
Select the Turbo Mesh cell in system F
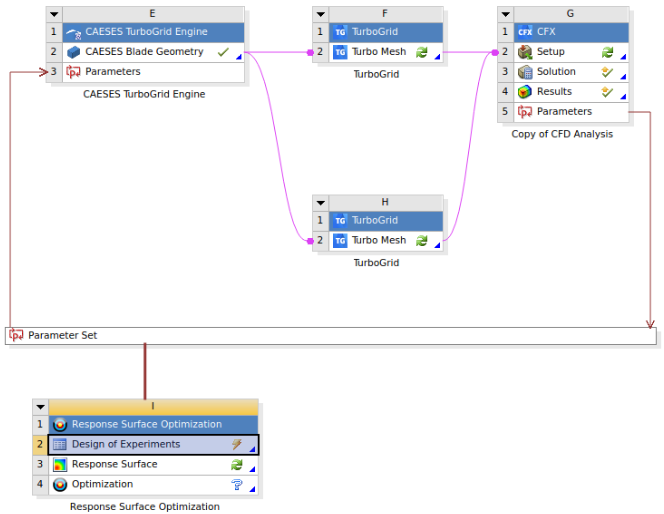(x=386, y=52)
